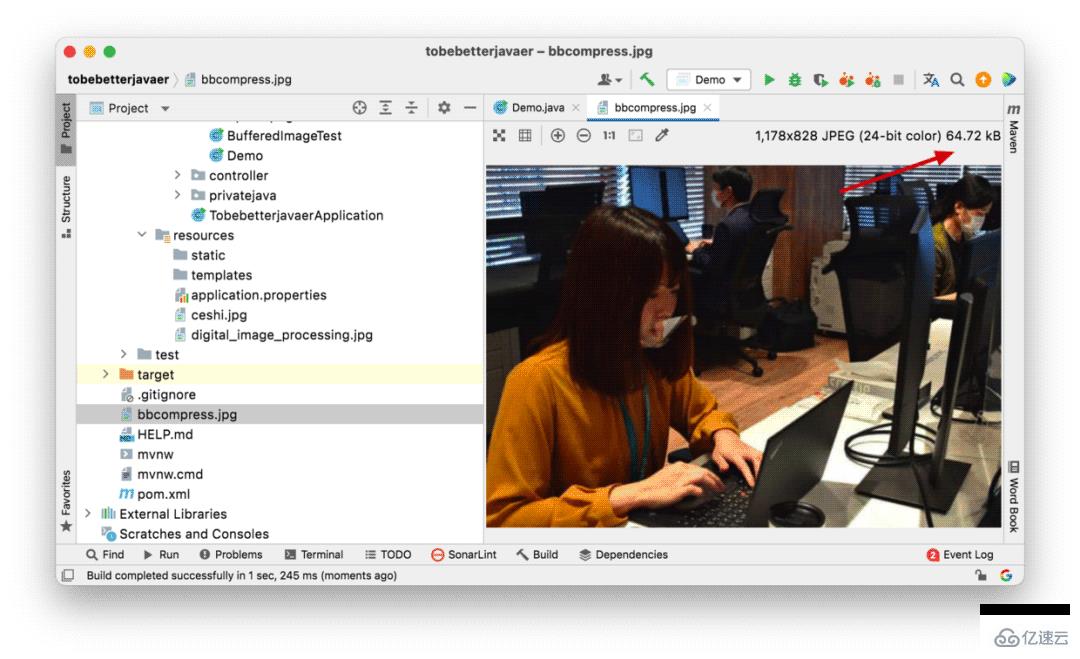Image resolution: width=1080 pixels, height=659 pixels.
Task: Click the Build project hammer icon
Action: tap(647, 79)
